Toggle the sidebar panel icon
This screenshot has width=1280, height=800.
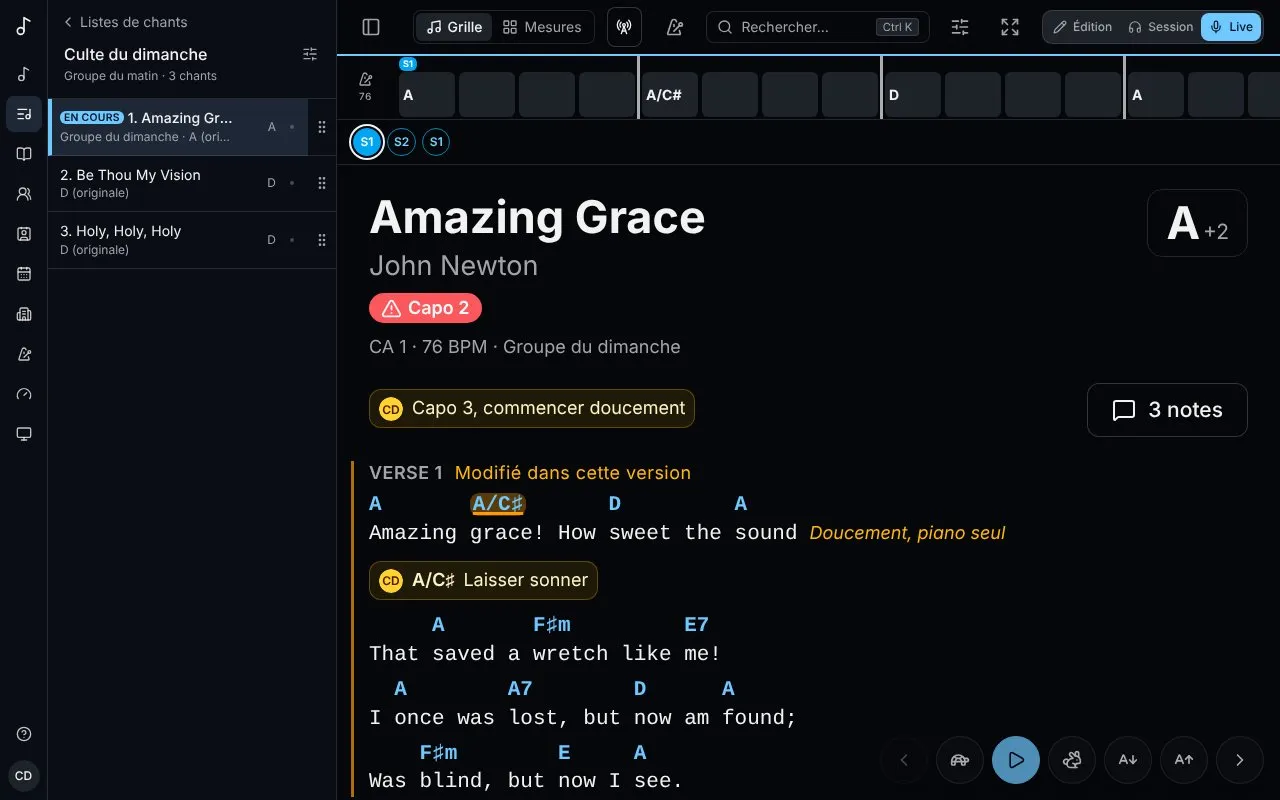point(371,27)
